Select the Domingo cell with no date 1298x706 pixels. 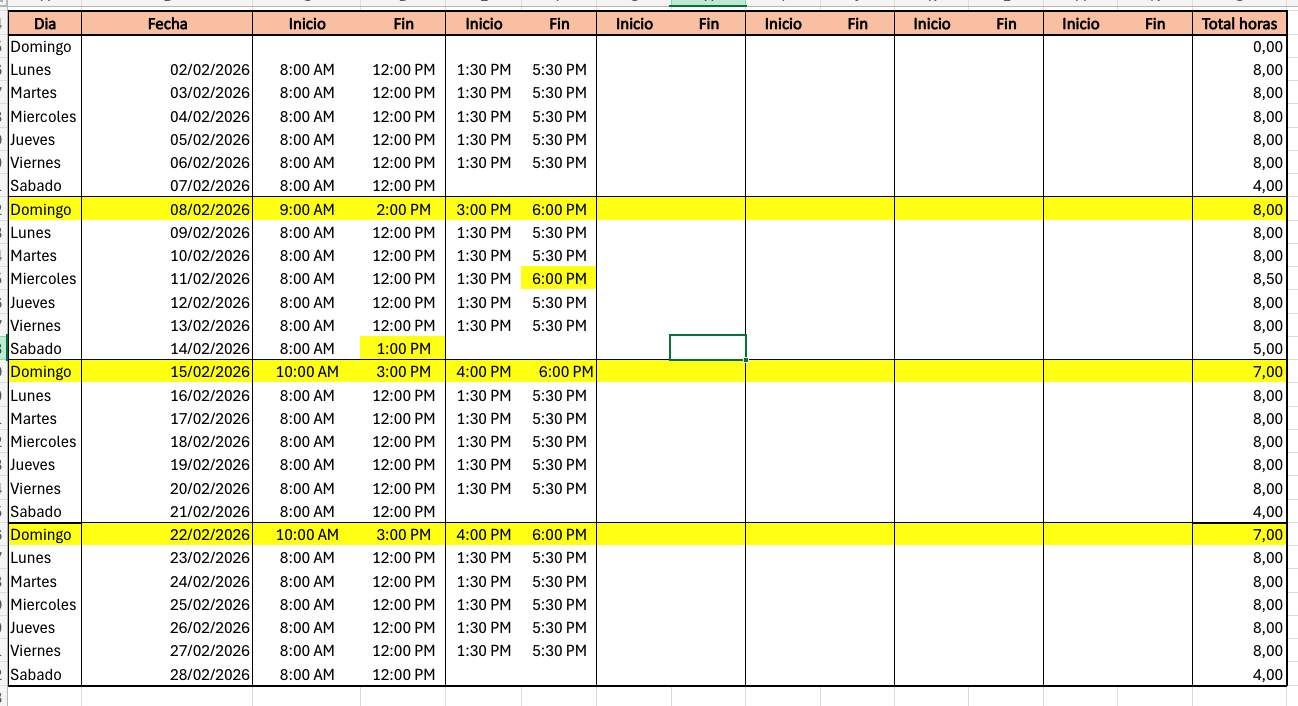pyautogui.click(x=44, y=47)
